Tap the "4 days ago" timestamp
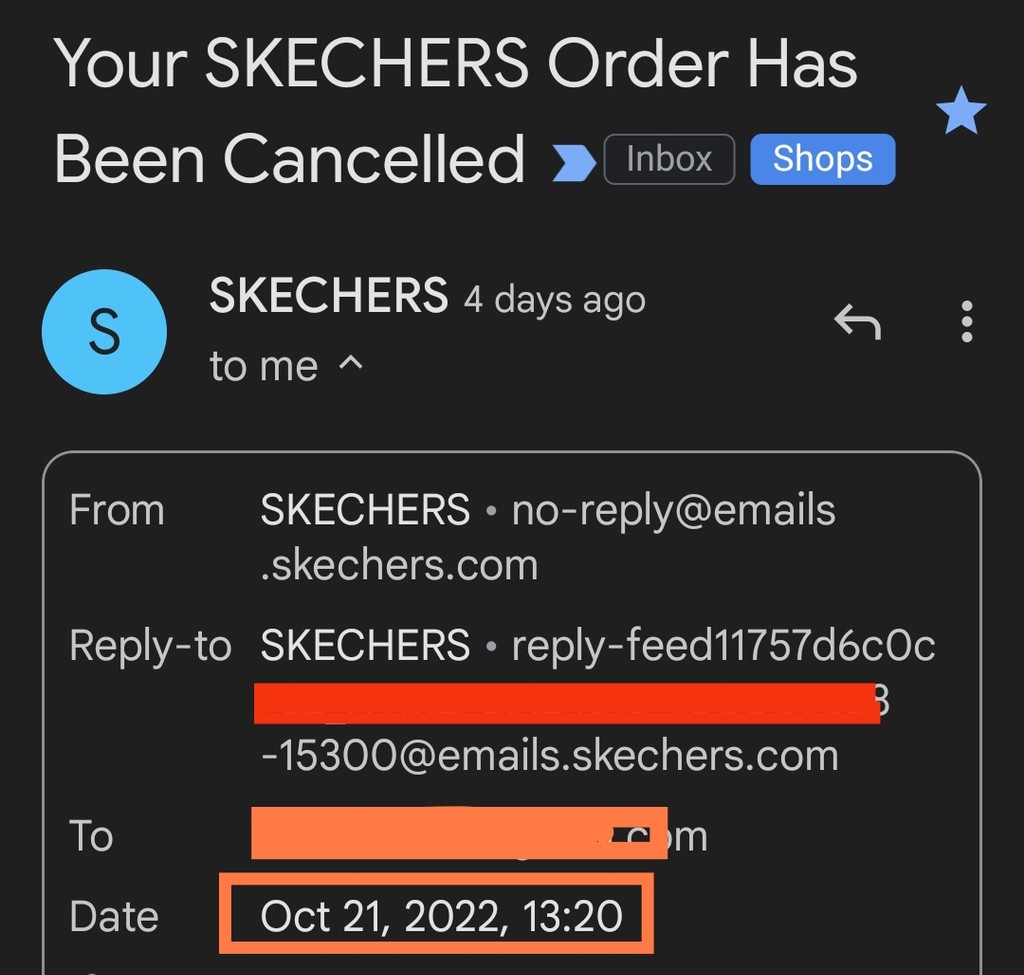Viewport: 1024px width, 975px height. click(x=554, y=300)
